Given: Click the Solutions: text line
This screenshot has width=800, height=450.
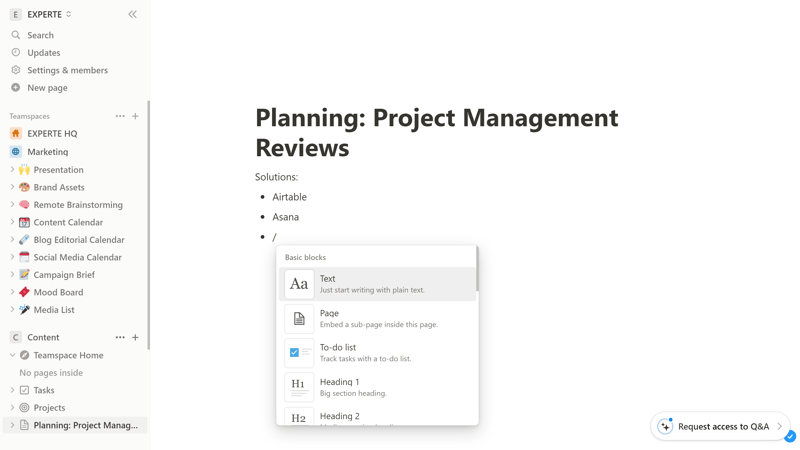Looking at the screenshot, I should (277, 177).
